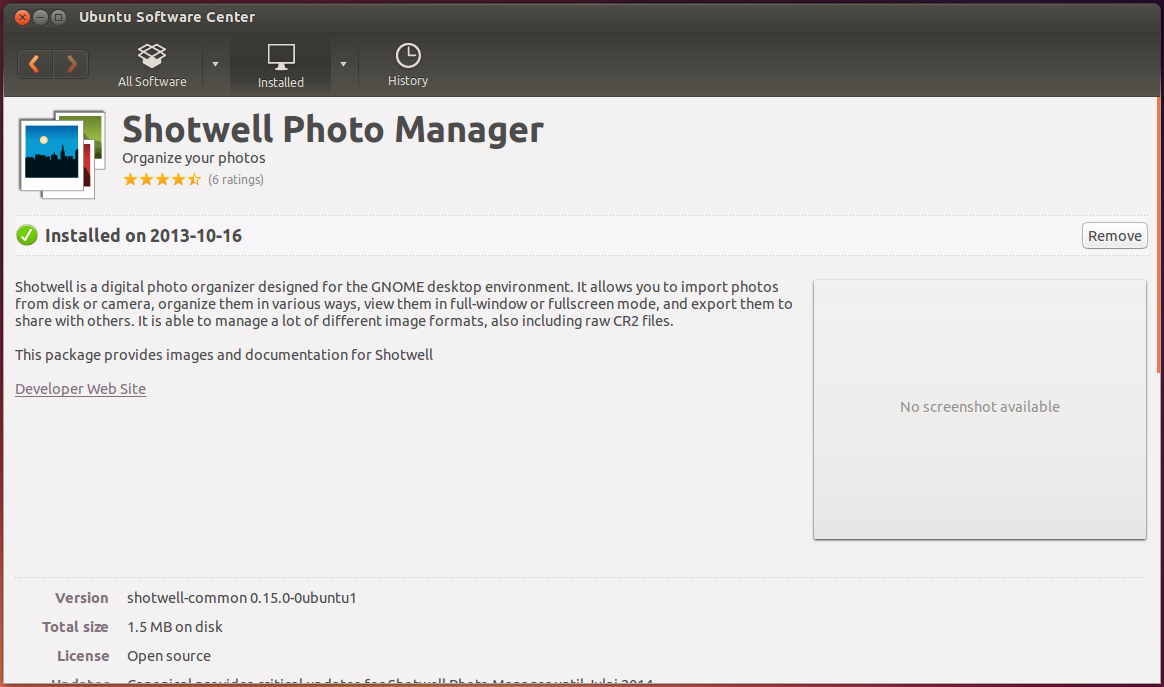Image resolution: width=1164 pixels, height=687 pixels.
Task: Open the History view
Action: 408,65
